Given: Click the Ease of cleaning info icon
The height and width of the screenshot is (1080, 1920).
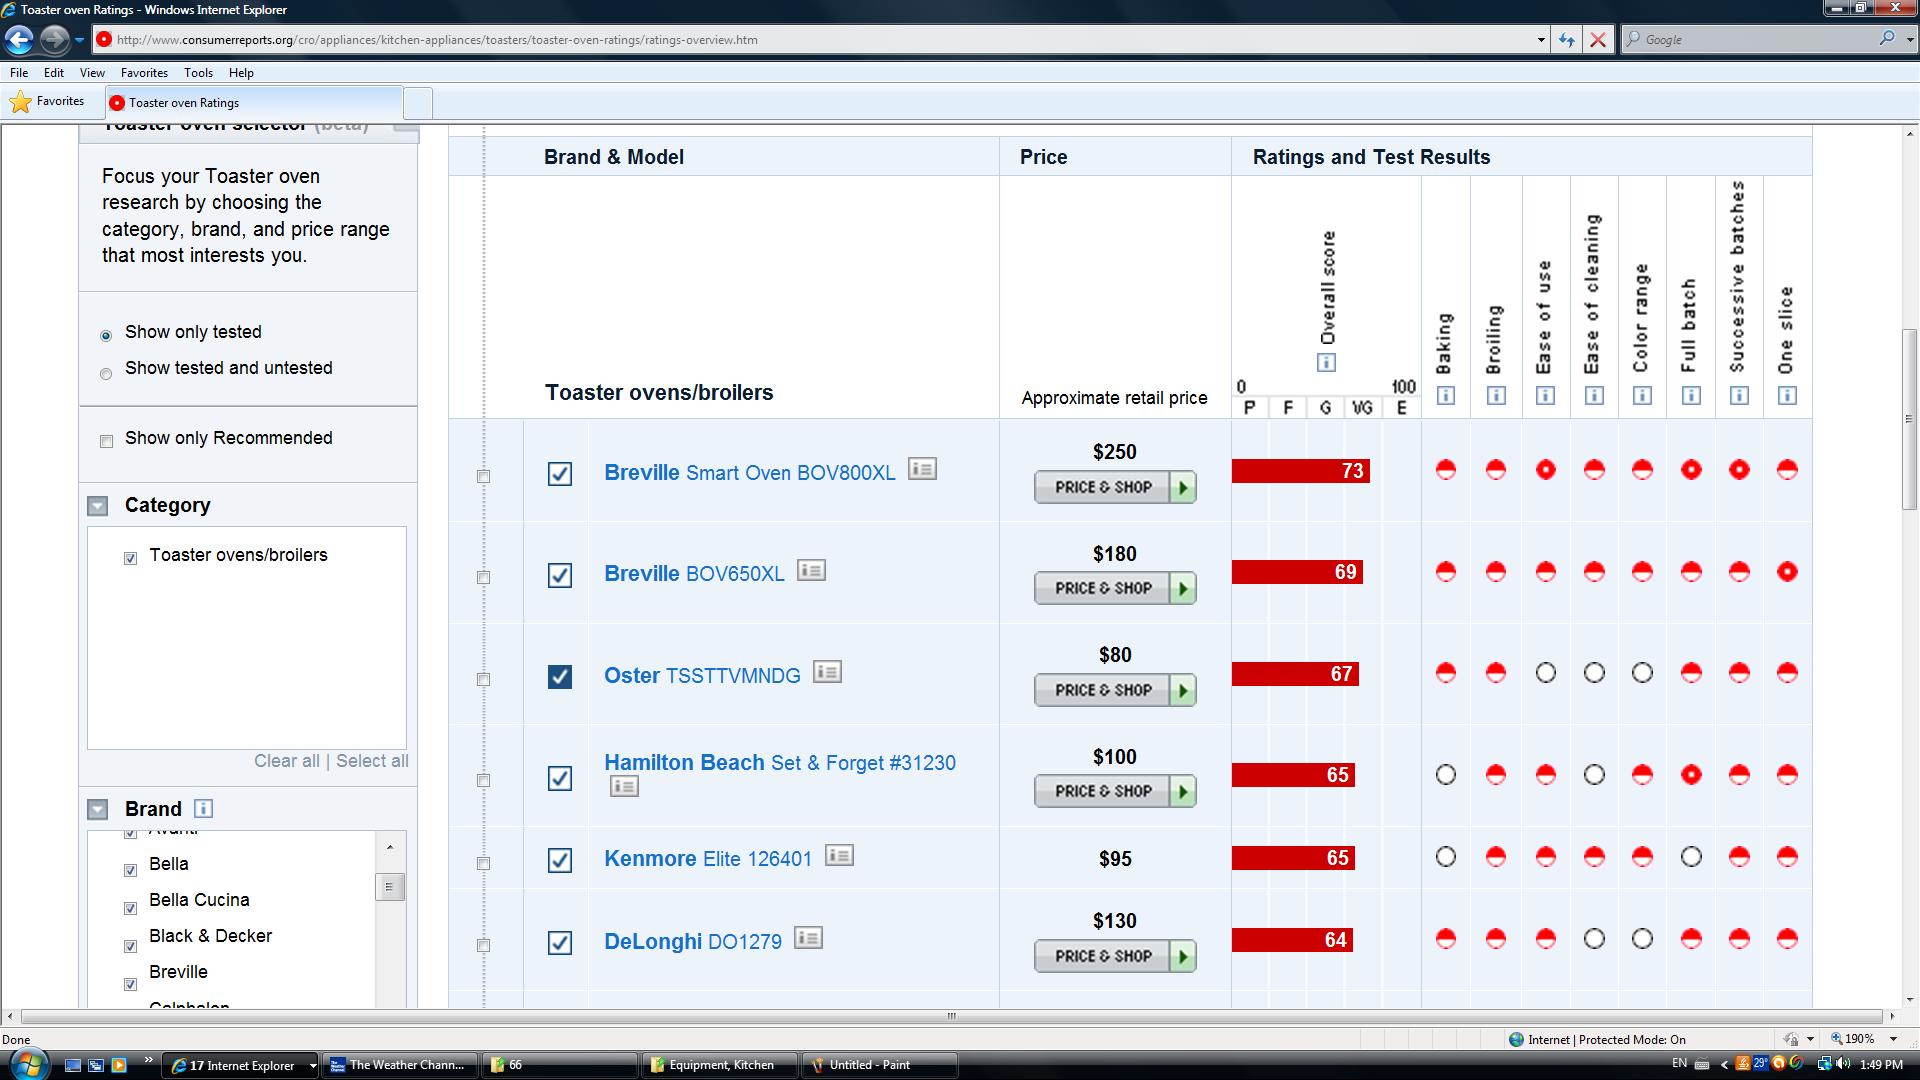Looking at the screenshot, I should coord(1594,396).
